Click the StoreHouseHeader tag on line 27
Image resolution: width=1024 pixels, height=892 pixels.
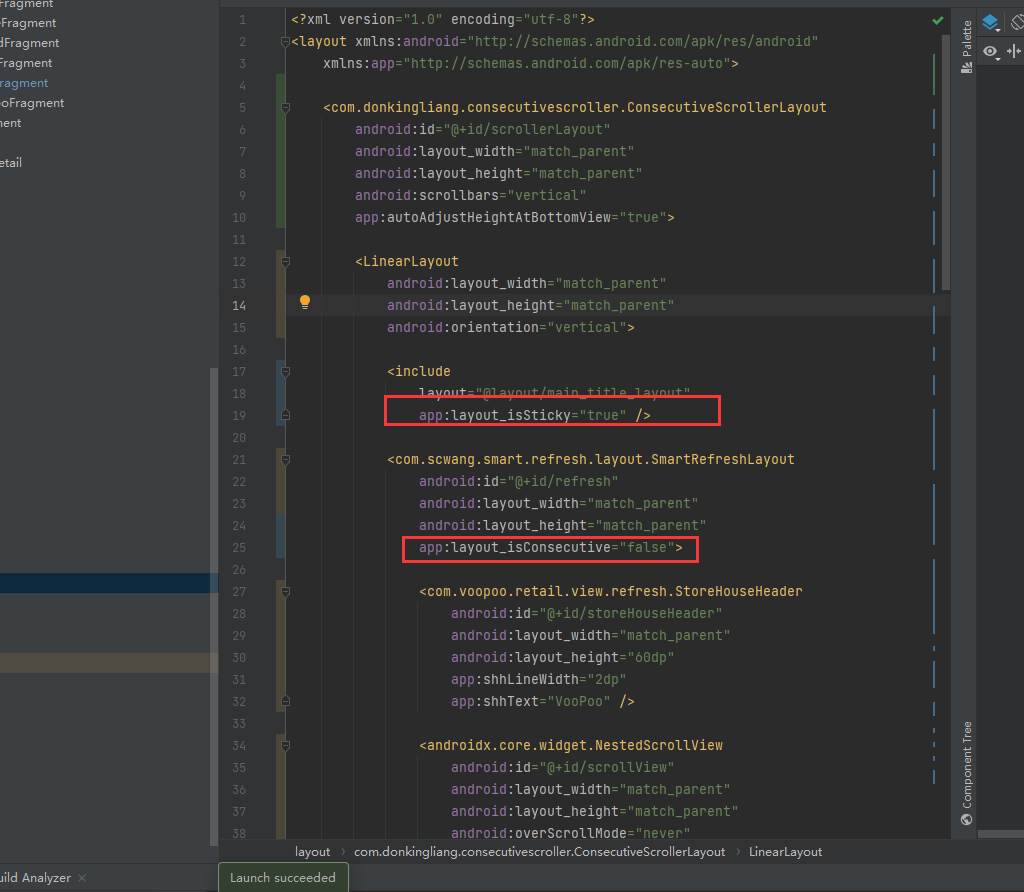click(611, 592)
